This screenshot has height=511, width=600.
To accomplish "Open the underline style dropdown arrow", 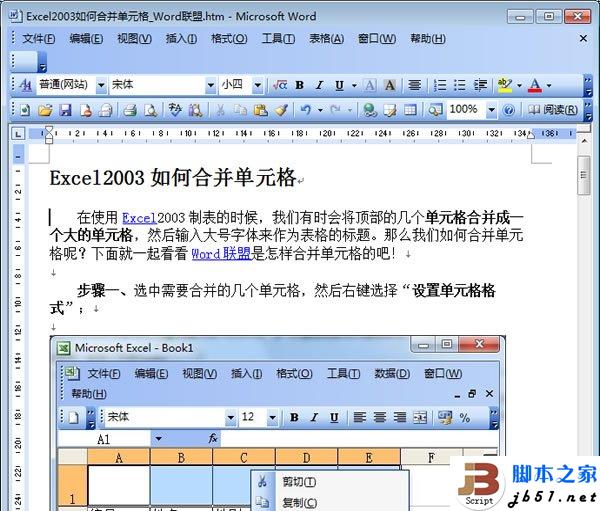I will [x=354, y=85].
